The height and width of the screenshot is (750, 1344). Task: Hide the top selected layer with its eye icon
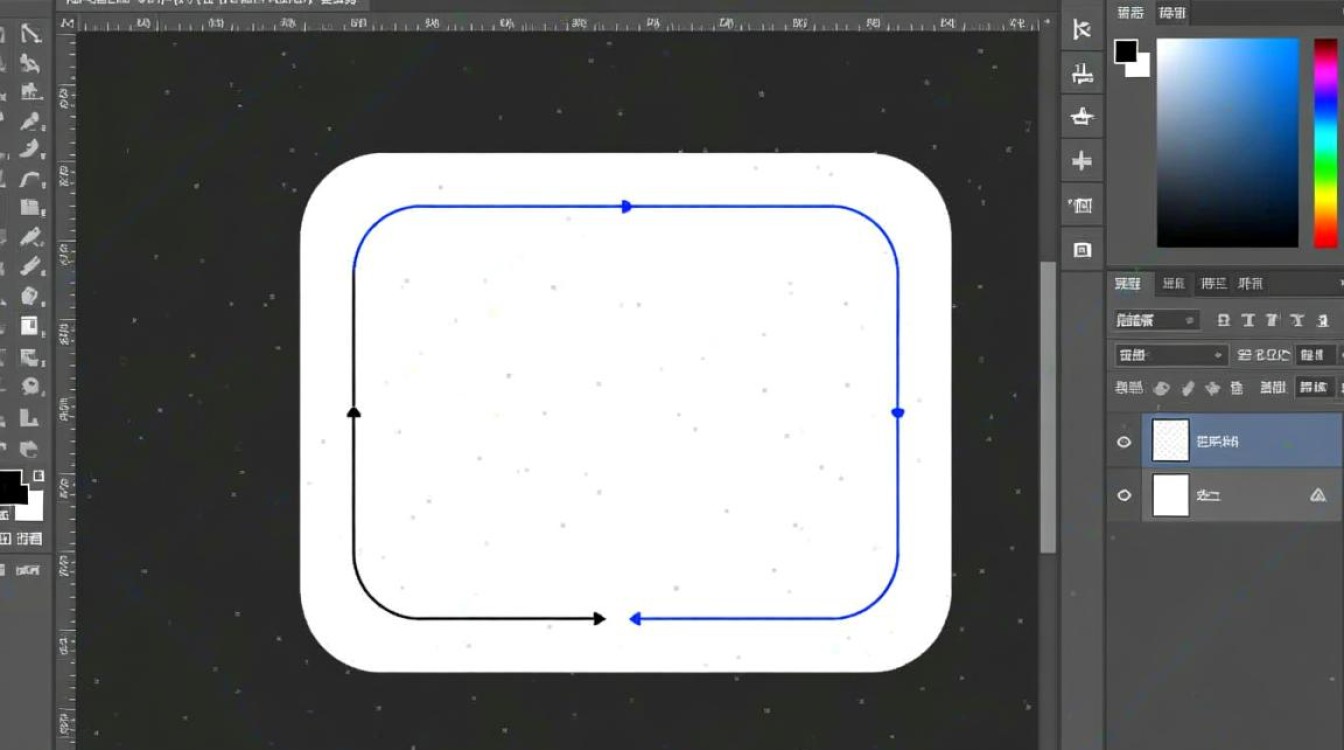(1124, 440)
